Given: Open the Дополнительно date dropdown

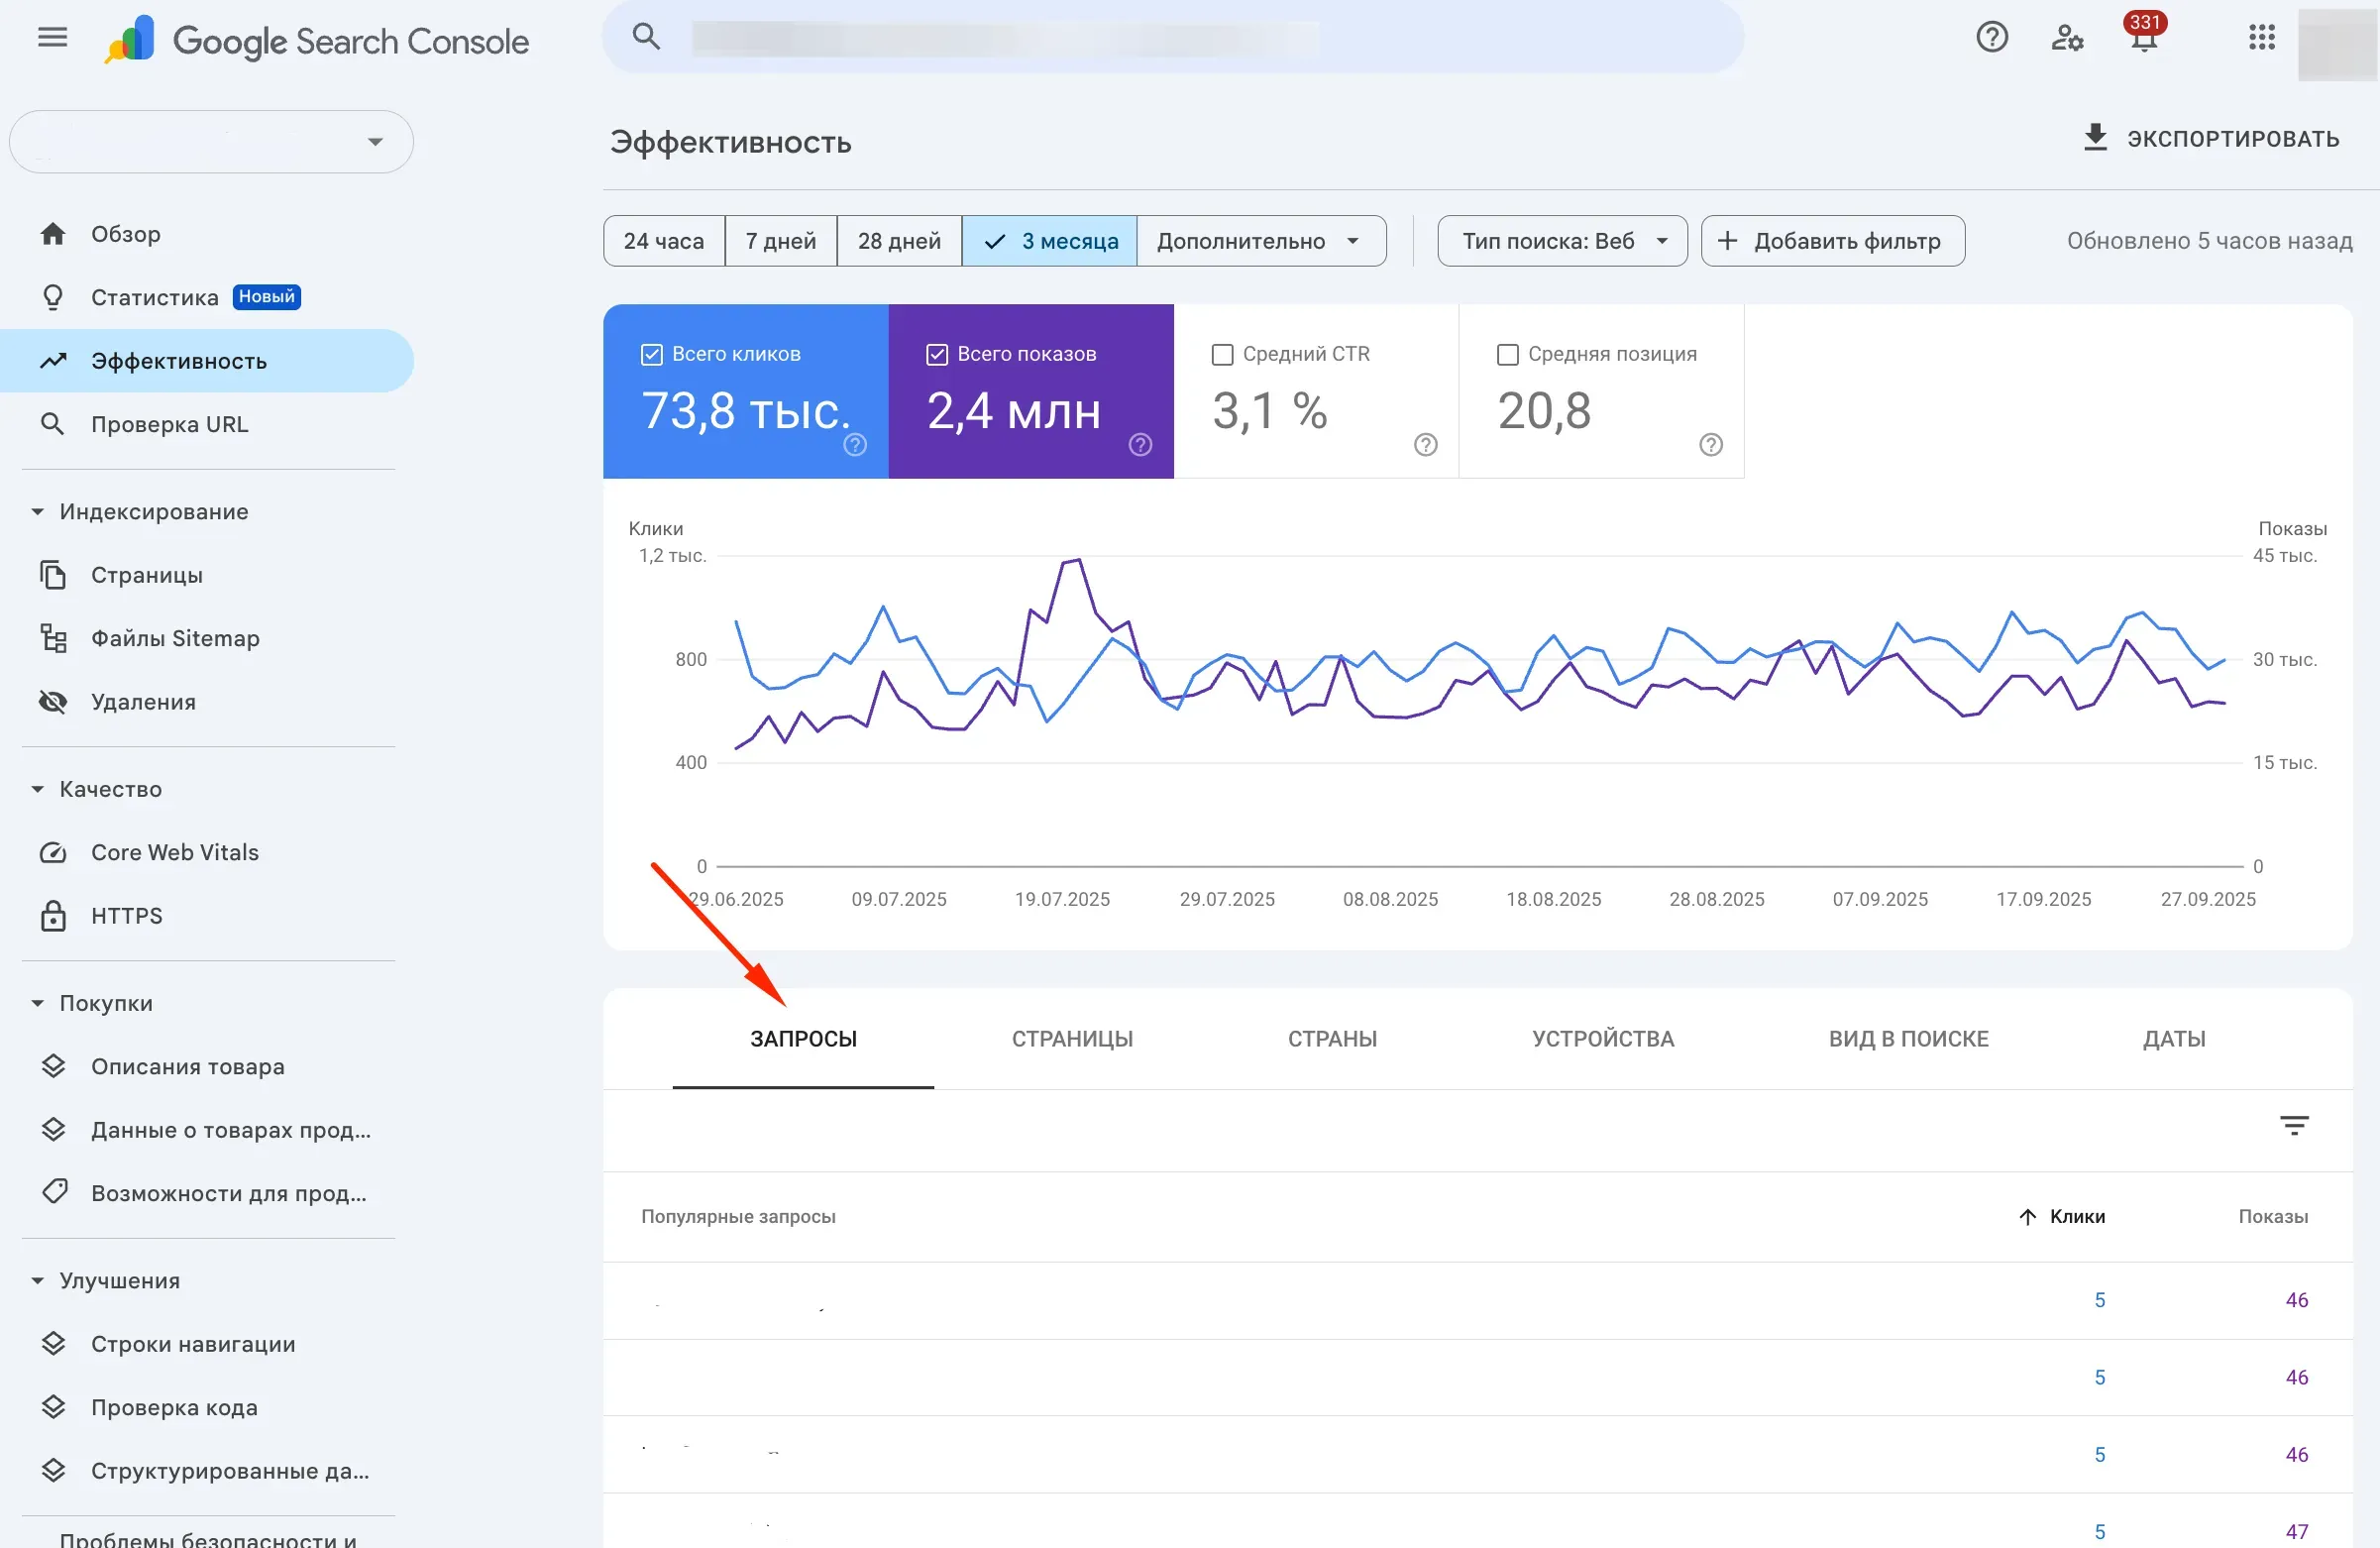Looking at the screenshot, I should tap(1260, 240).
